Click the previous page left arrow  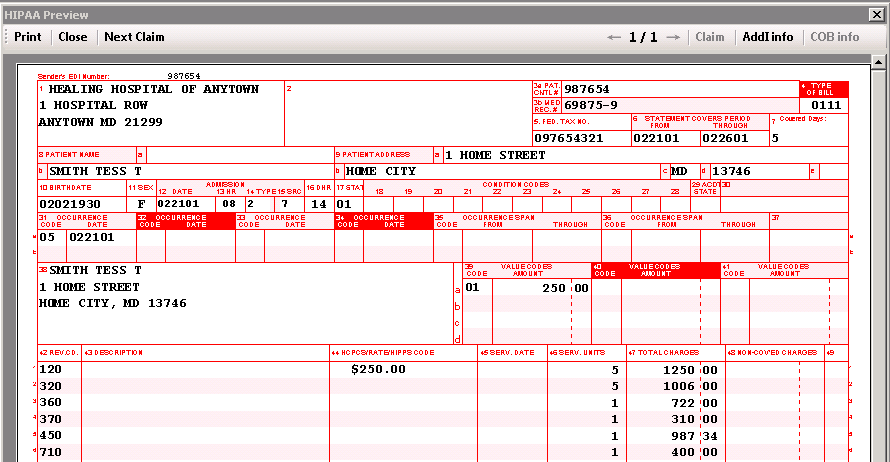pos(614,37)
